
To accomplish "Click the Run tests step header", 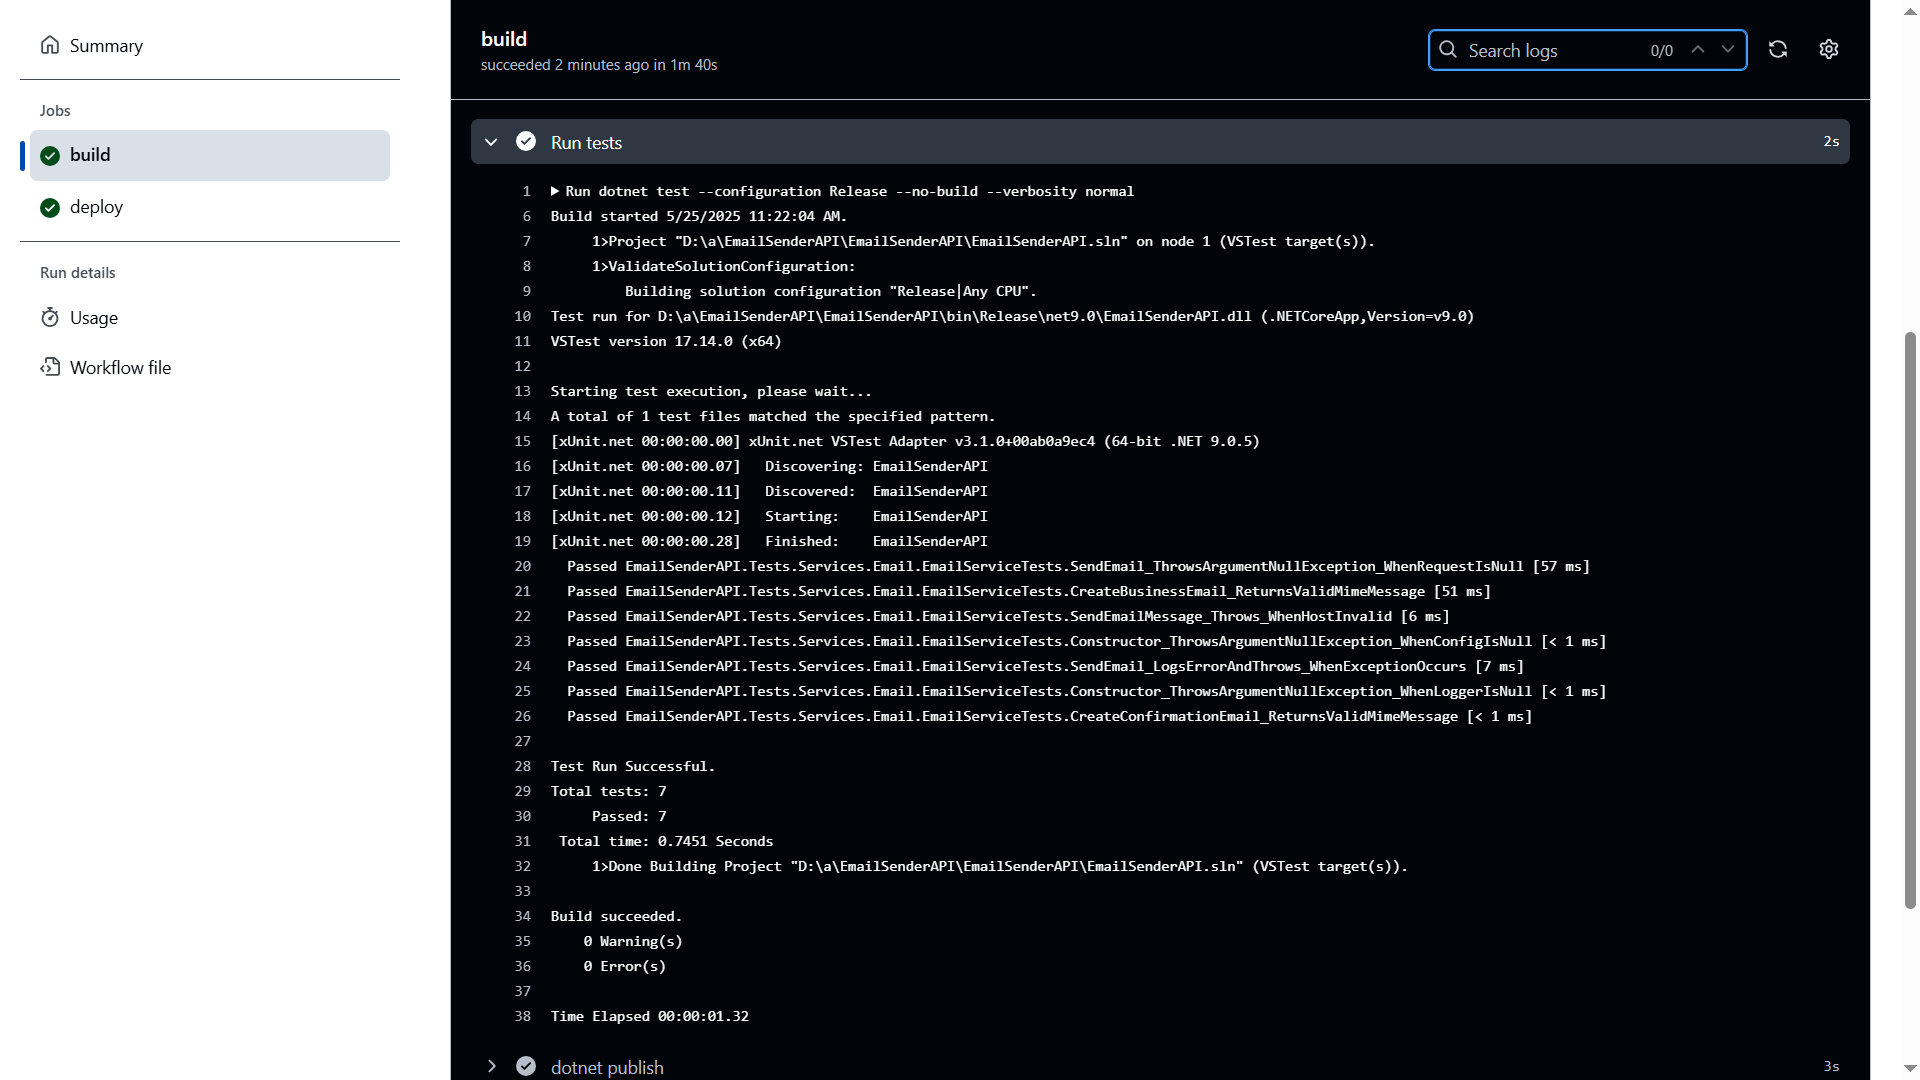I will point(1160,142).
